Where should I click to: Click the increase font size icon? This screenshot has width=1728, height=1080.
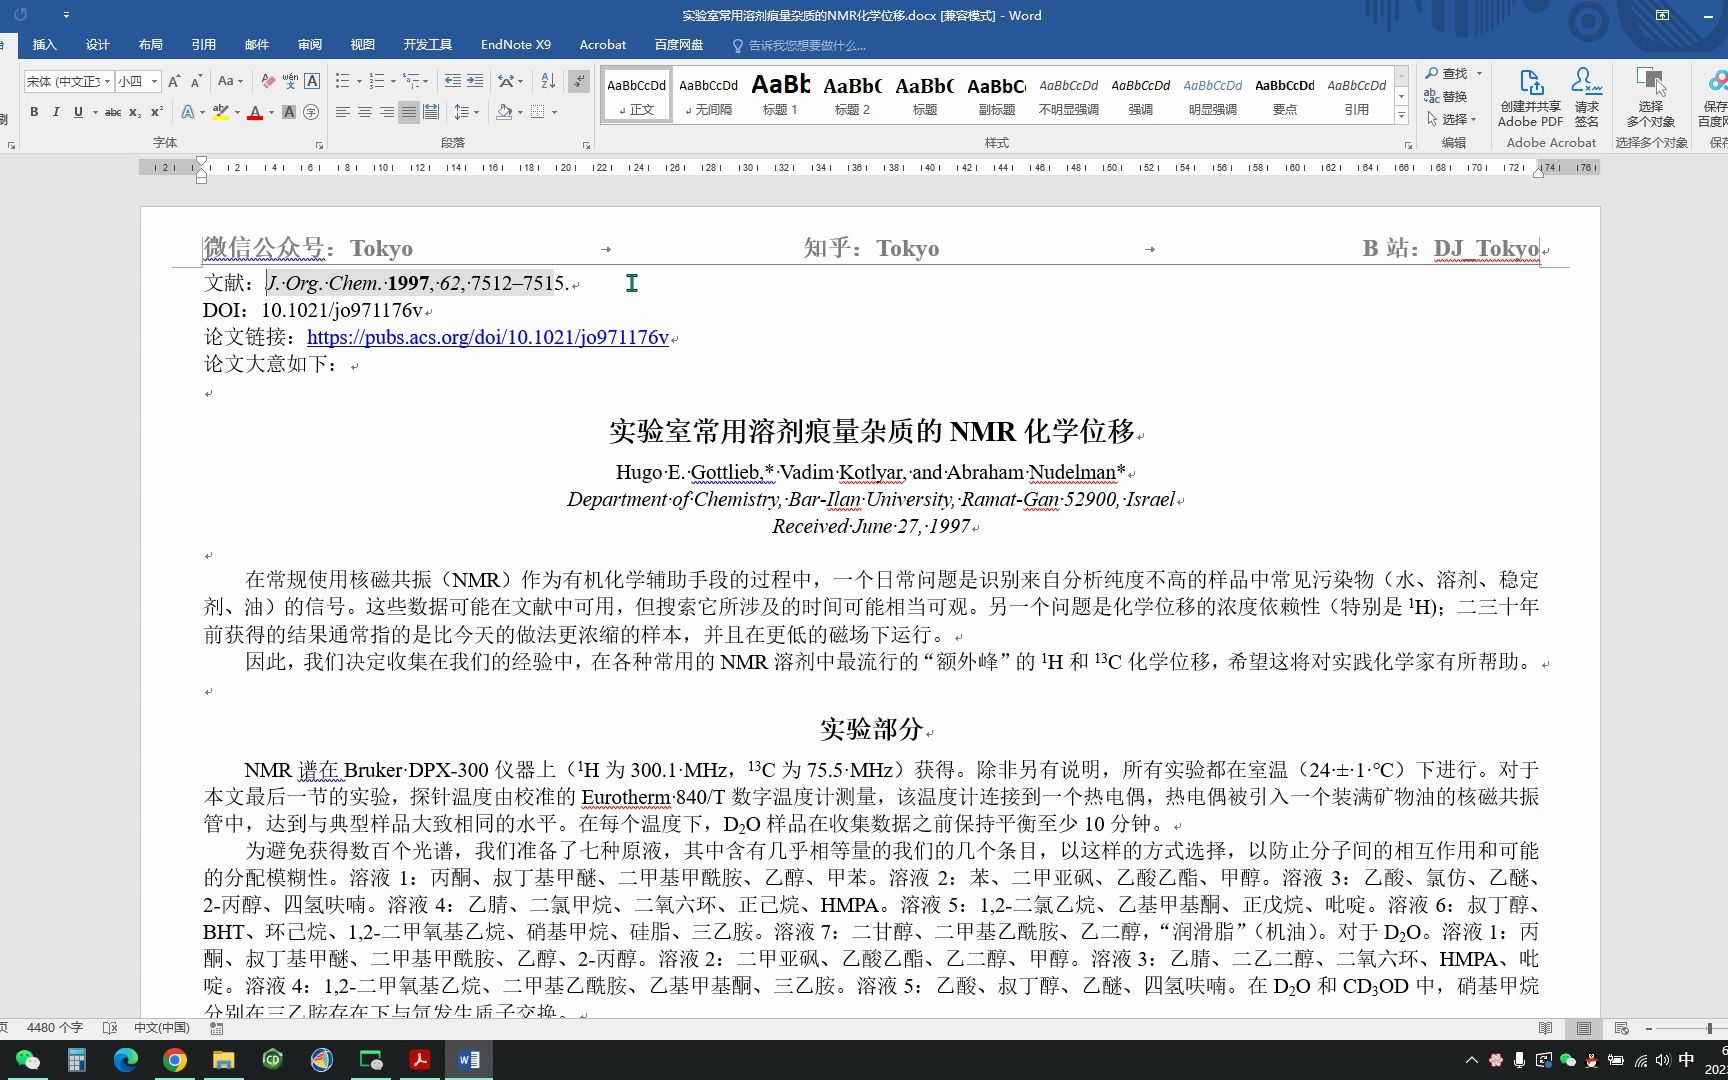pos(174,81)
